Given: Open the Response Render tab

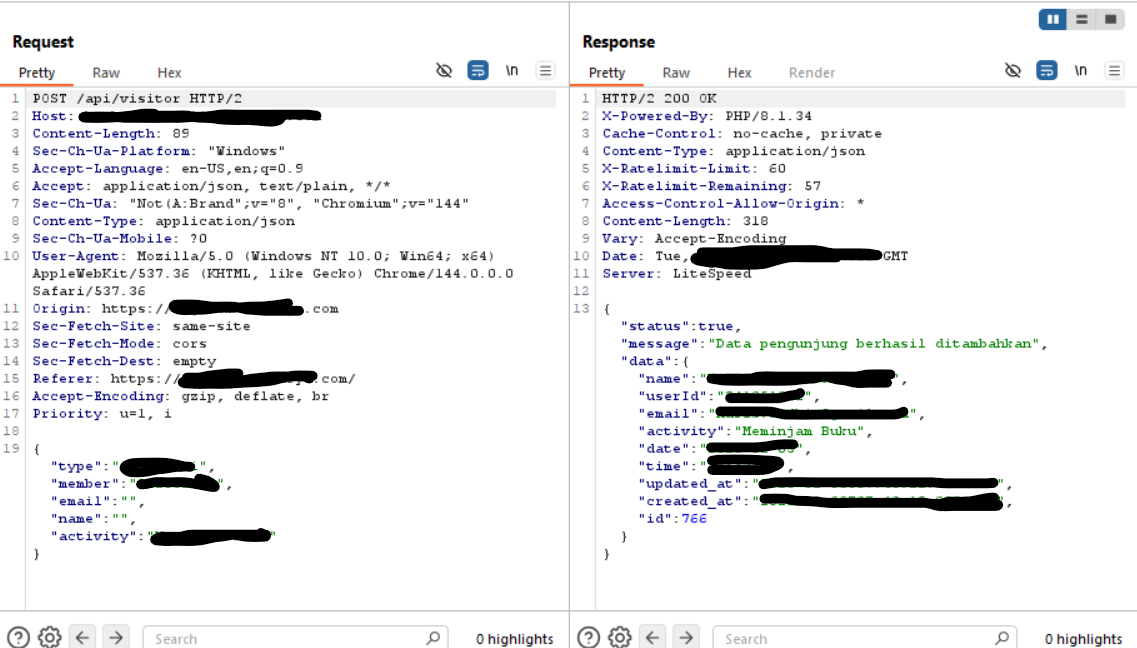Looking at the screenshot, I should [811, 72].
